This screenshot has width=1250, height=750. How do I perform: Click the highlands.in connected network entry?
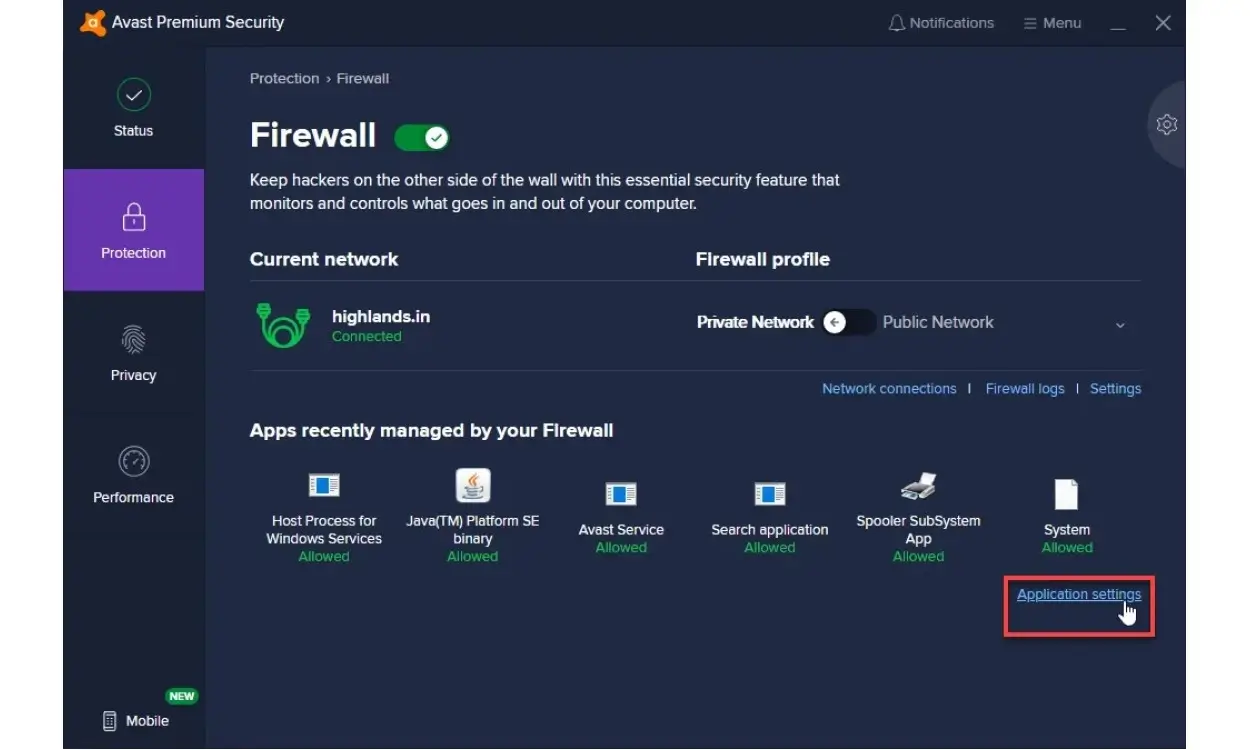(380, 322)
